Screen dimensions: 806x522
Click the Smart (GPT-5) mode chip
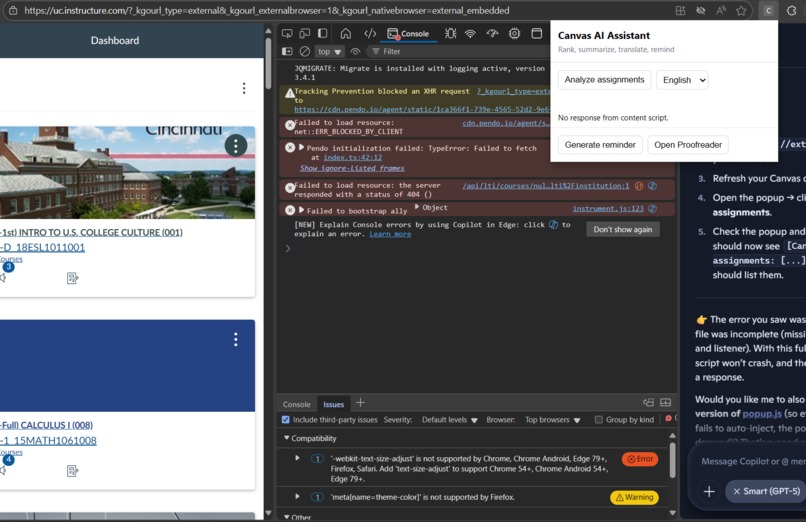(765, 492)
